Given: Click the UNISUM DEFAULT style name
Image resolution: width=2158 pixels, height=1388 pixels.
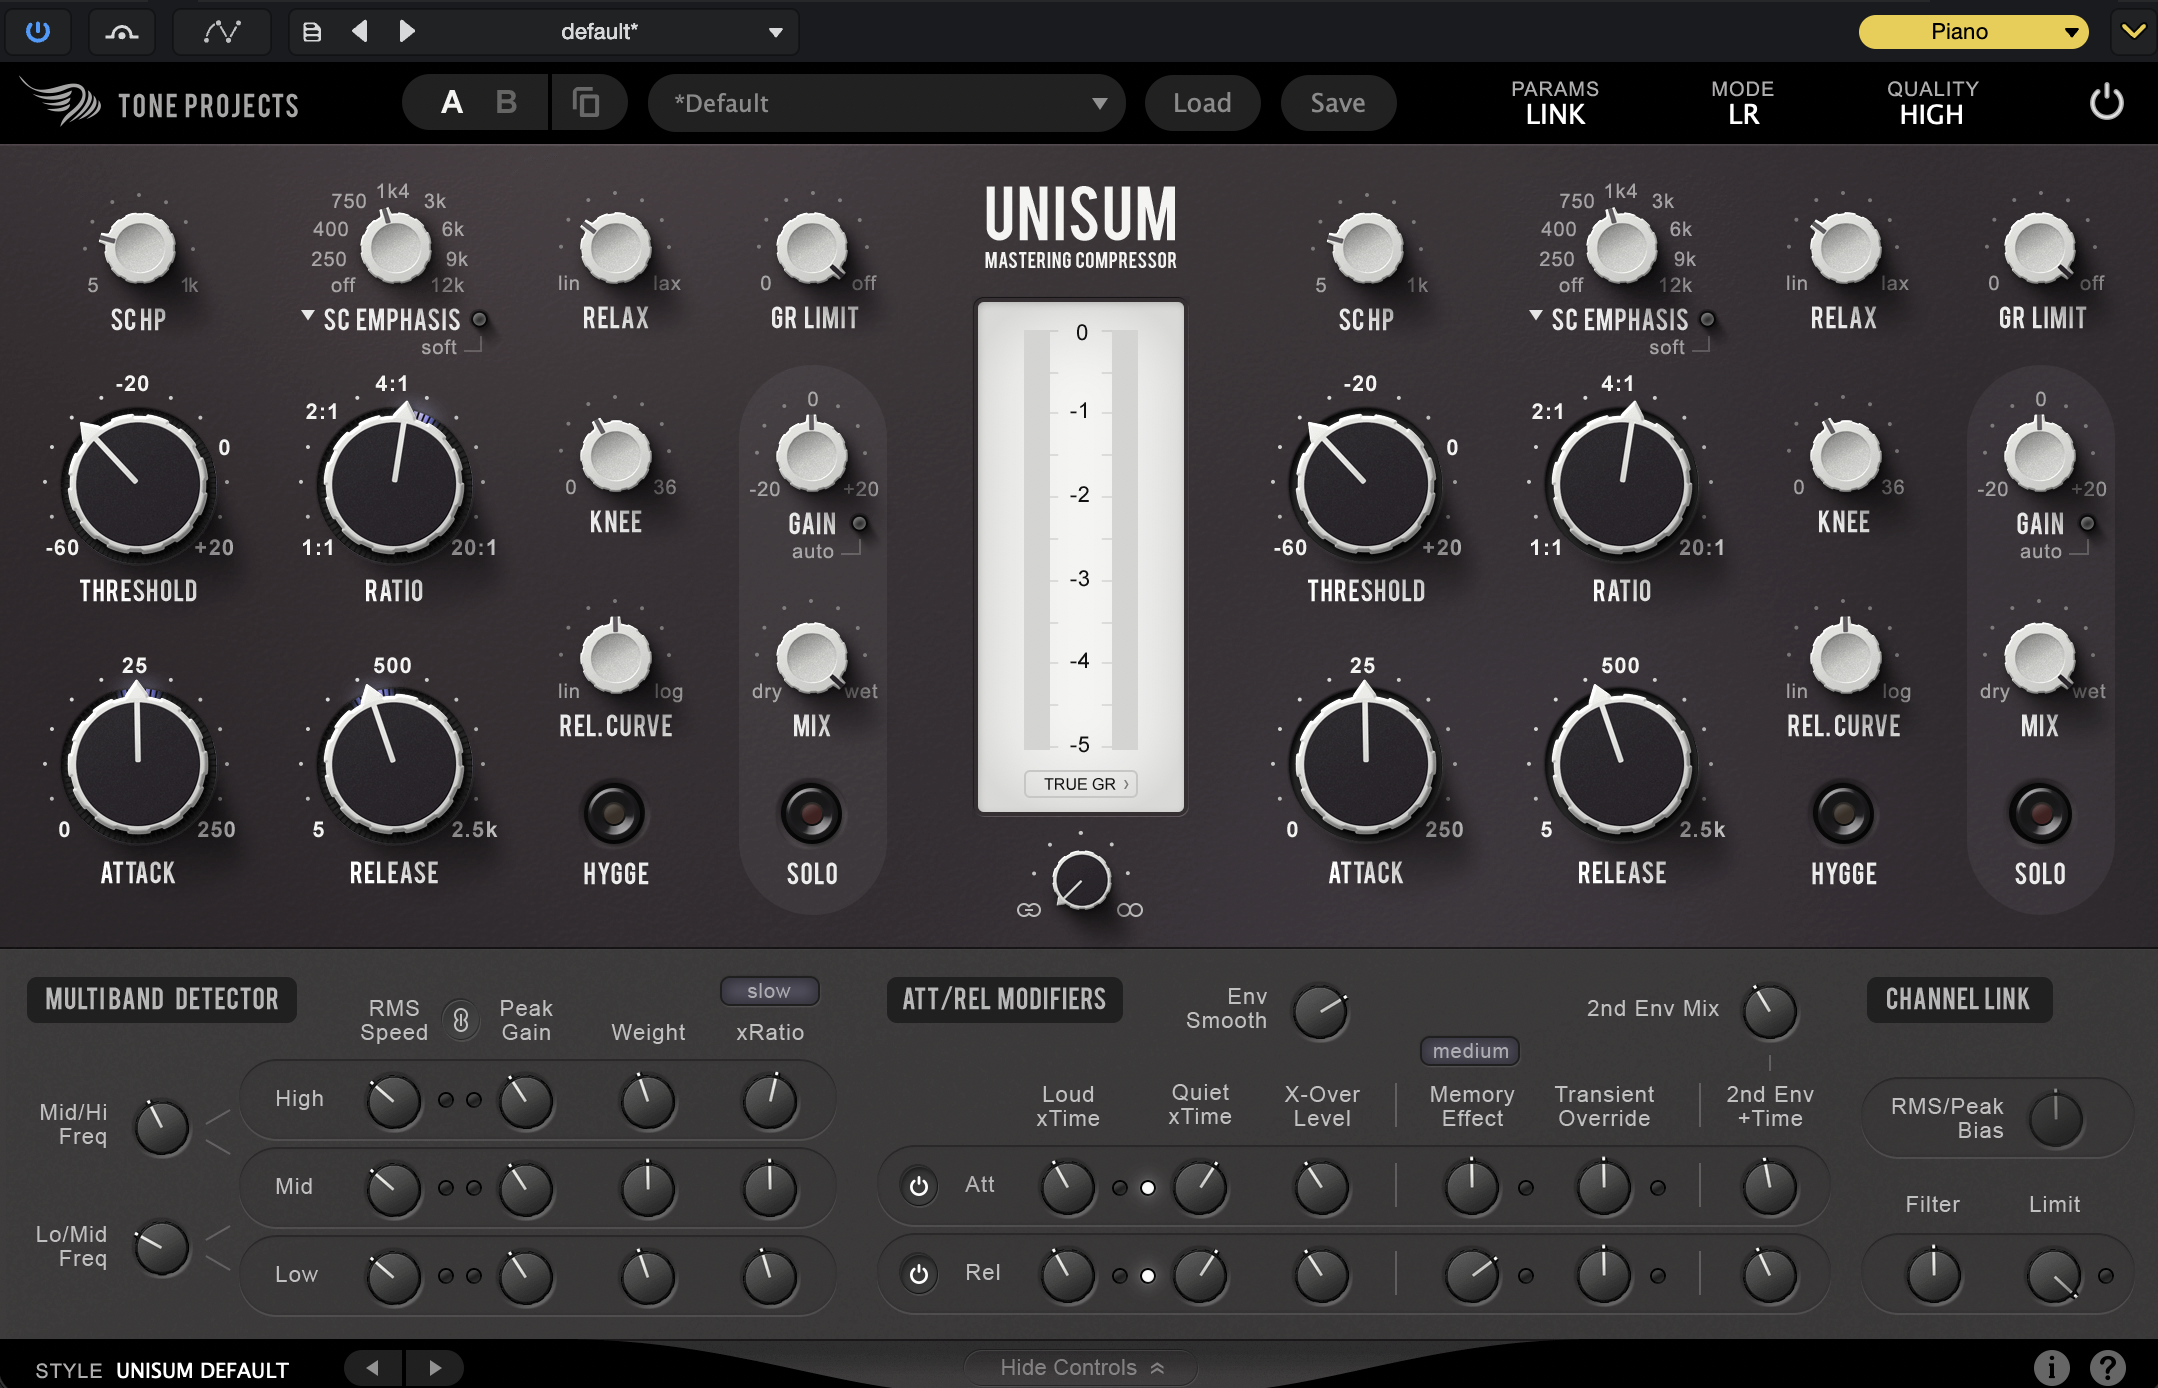Looking at the screenshot, I should point(203,1370).
